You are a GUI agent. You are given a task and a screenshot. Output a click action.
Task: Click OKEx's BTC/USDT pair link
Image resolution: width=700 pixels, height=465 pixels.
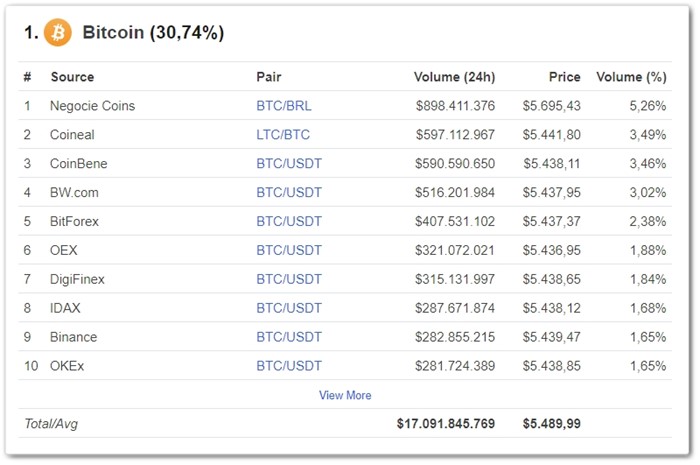tap(289, 366)
